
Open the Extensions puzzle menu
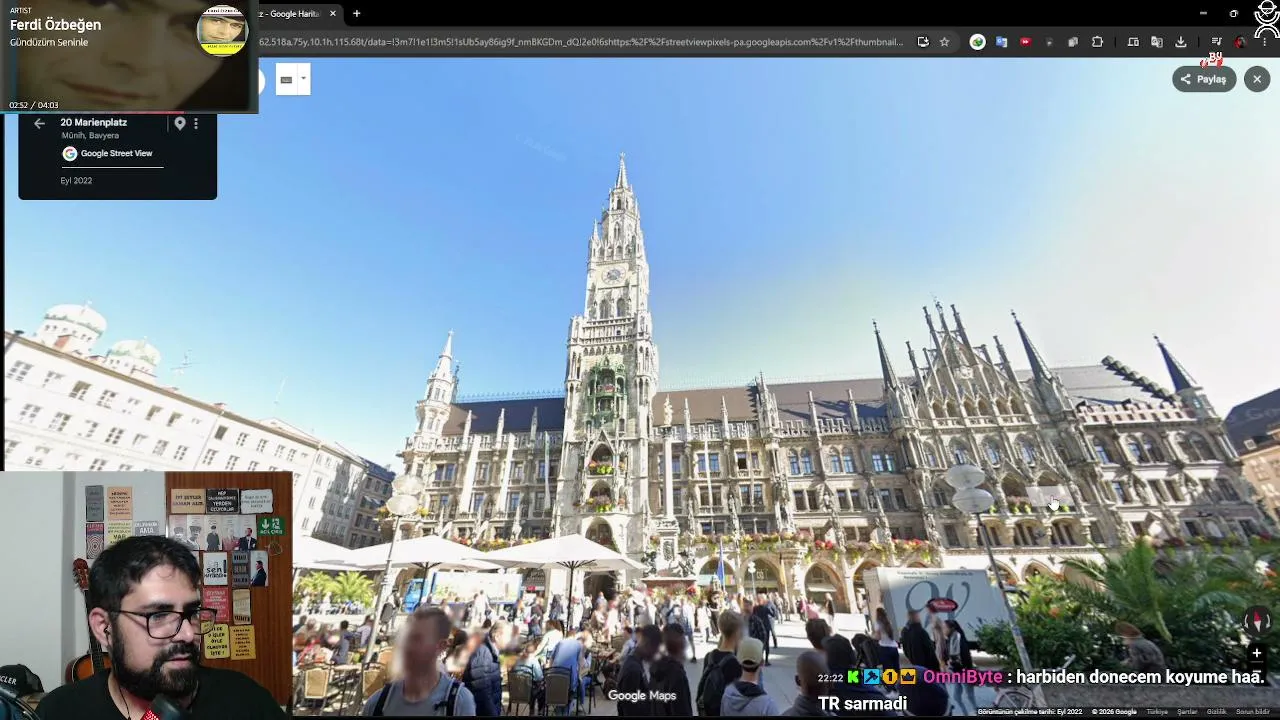tap(1097, 42)
